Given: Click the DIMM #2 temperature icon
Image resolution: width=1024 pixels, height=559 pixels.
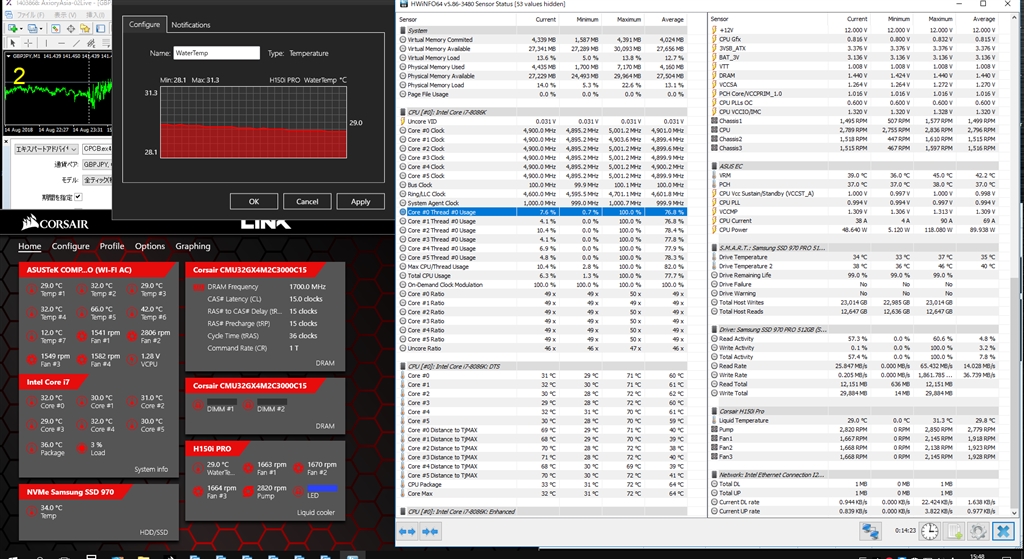Looking at the screenshot, I should pos(248,406).
